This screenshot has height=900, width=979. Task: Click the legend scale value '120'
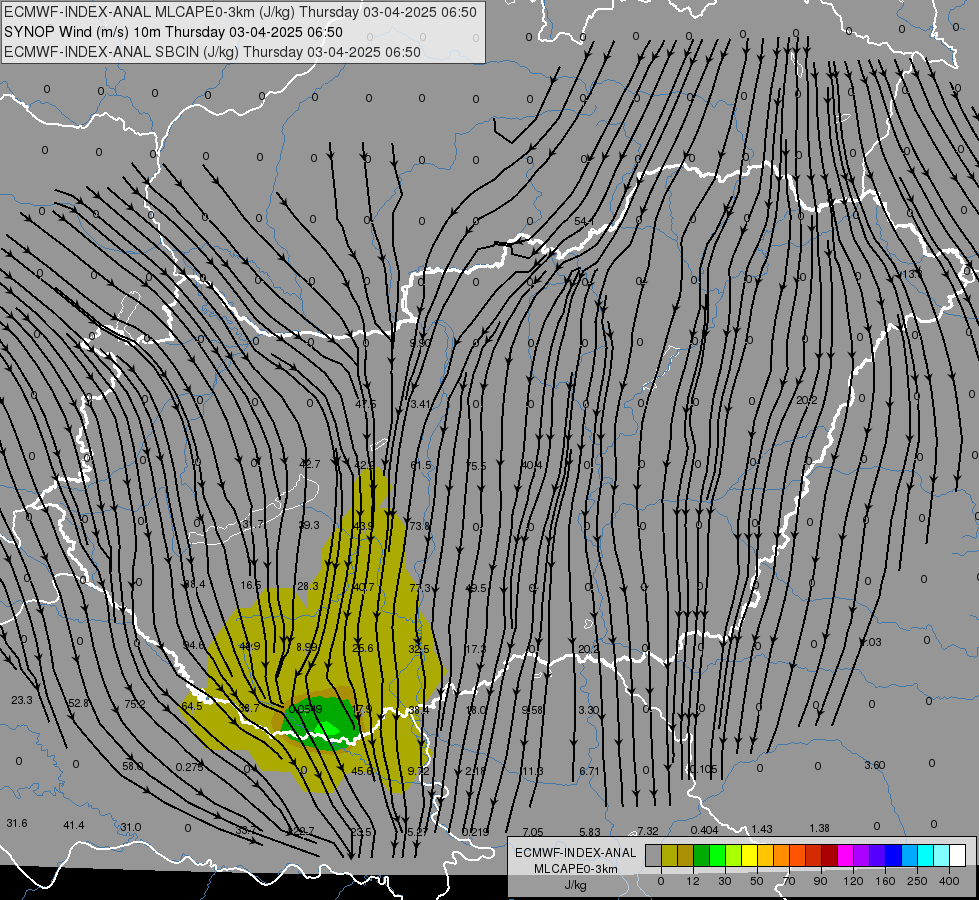tap(853, 881)
